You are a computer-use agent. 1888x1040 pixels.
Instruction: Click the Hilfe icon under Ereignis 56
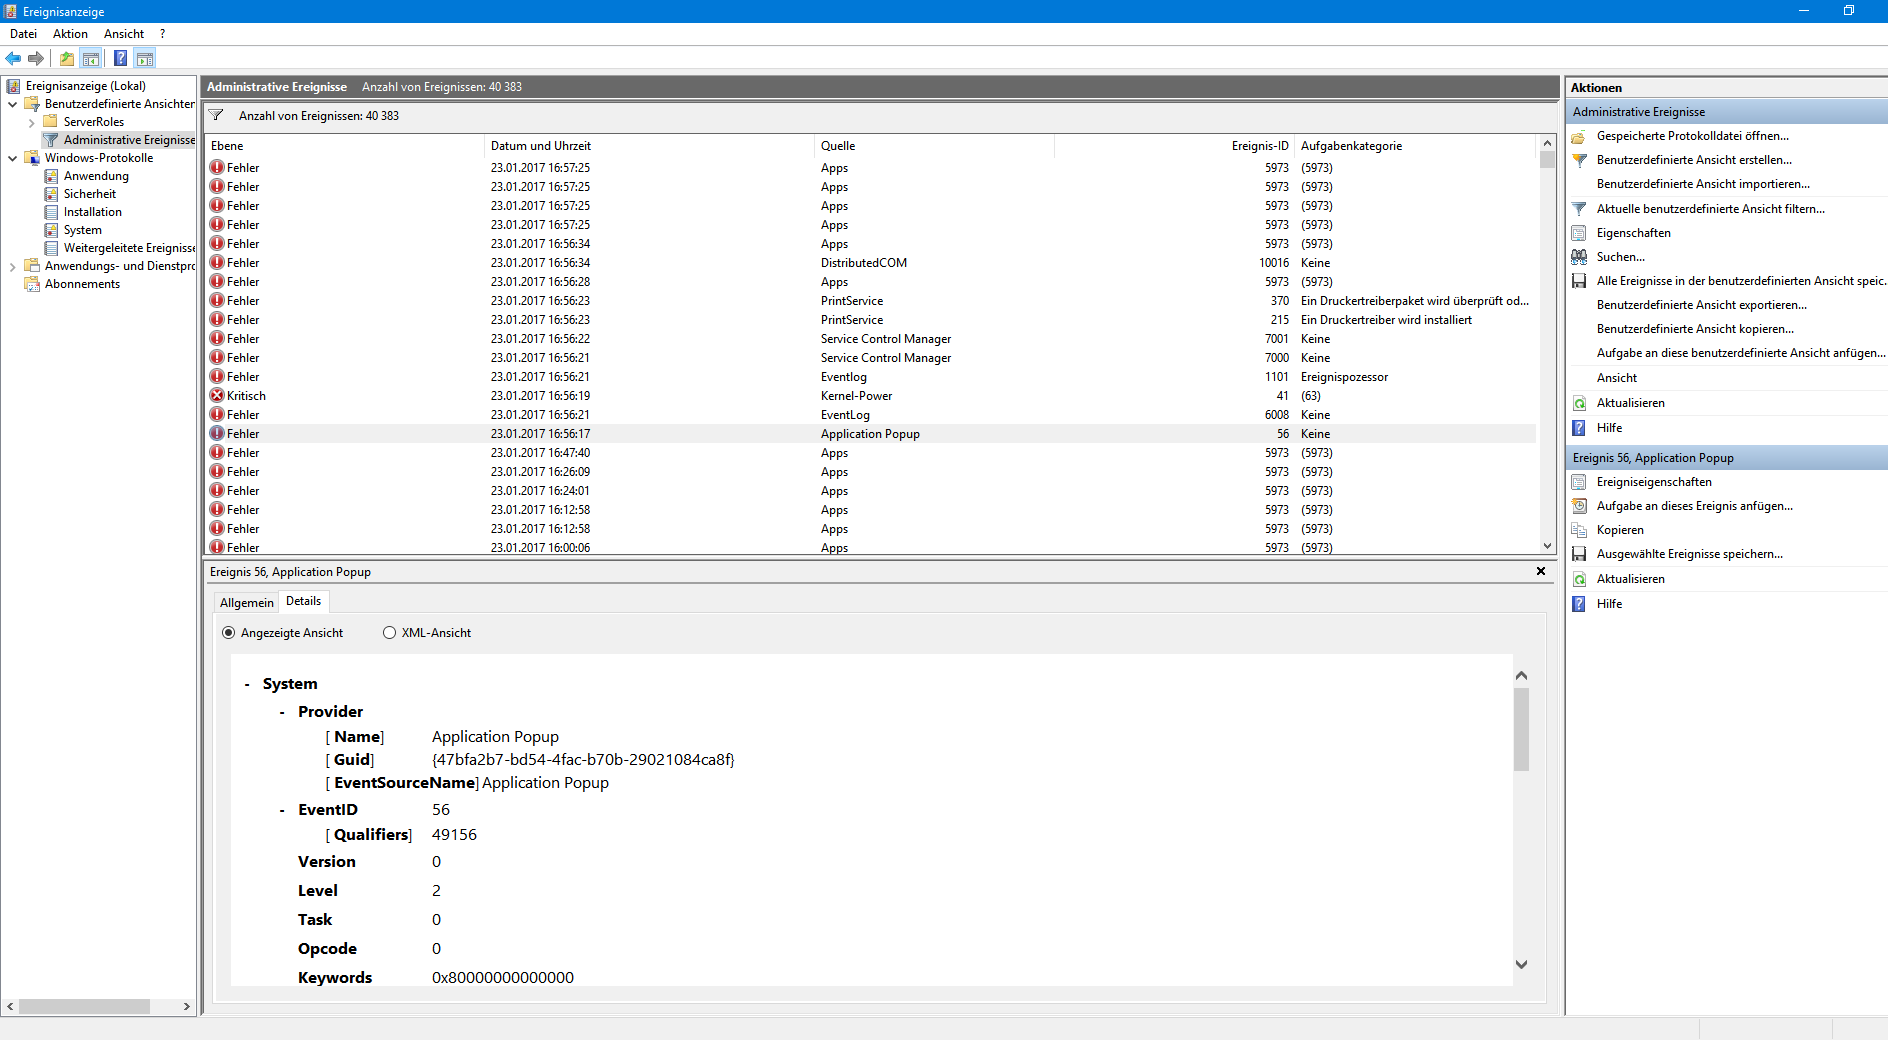1579,604
